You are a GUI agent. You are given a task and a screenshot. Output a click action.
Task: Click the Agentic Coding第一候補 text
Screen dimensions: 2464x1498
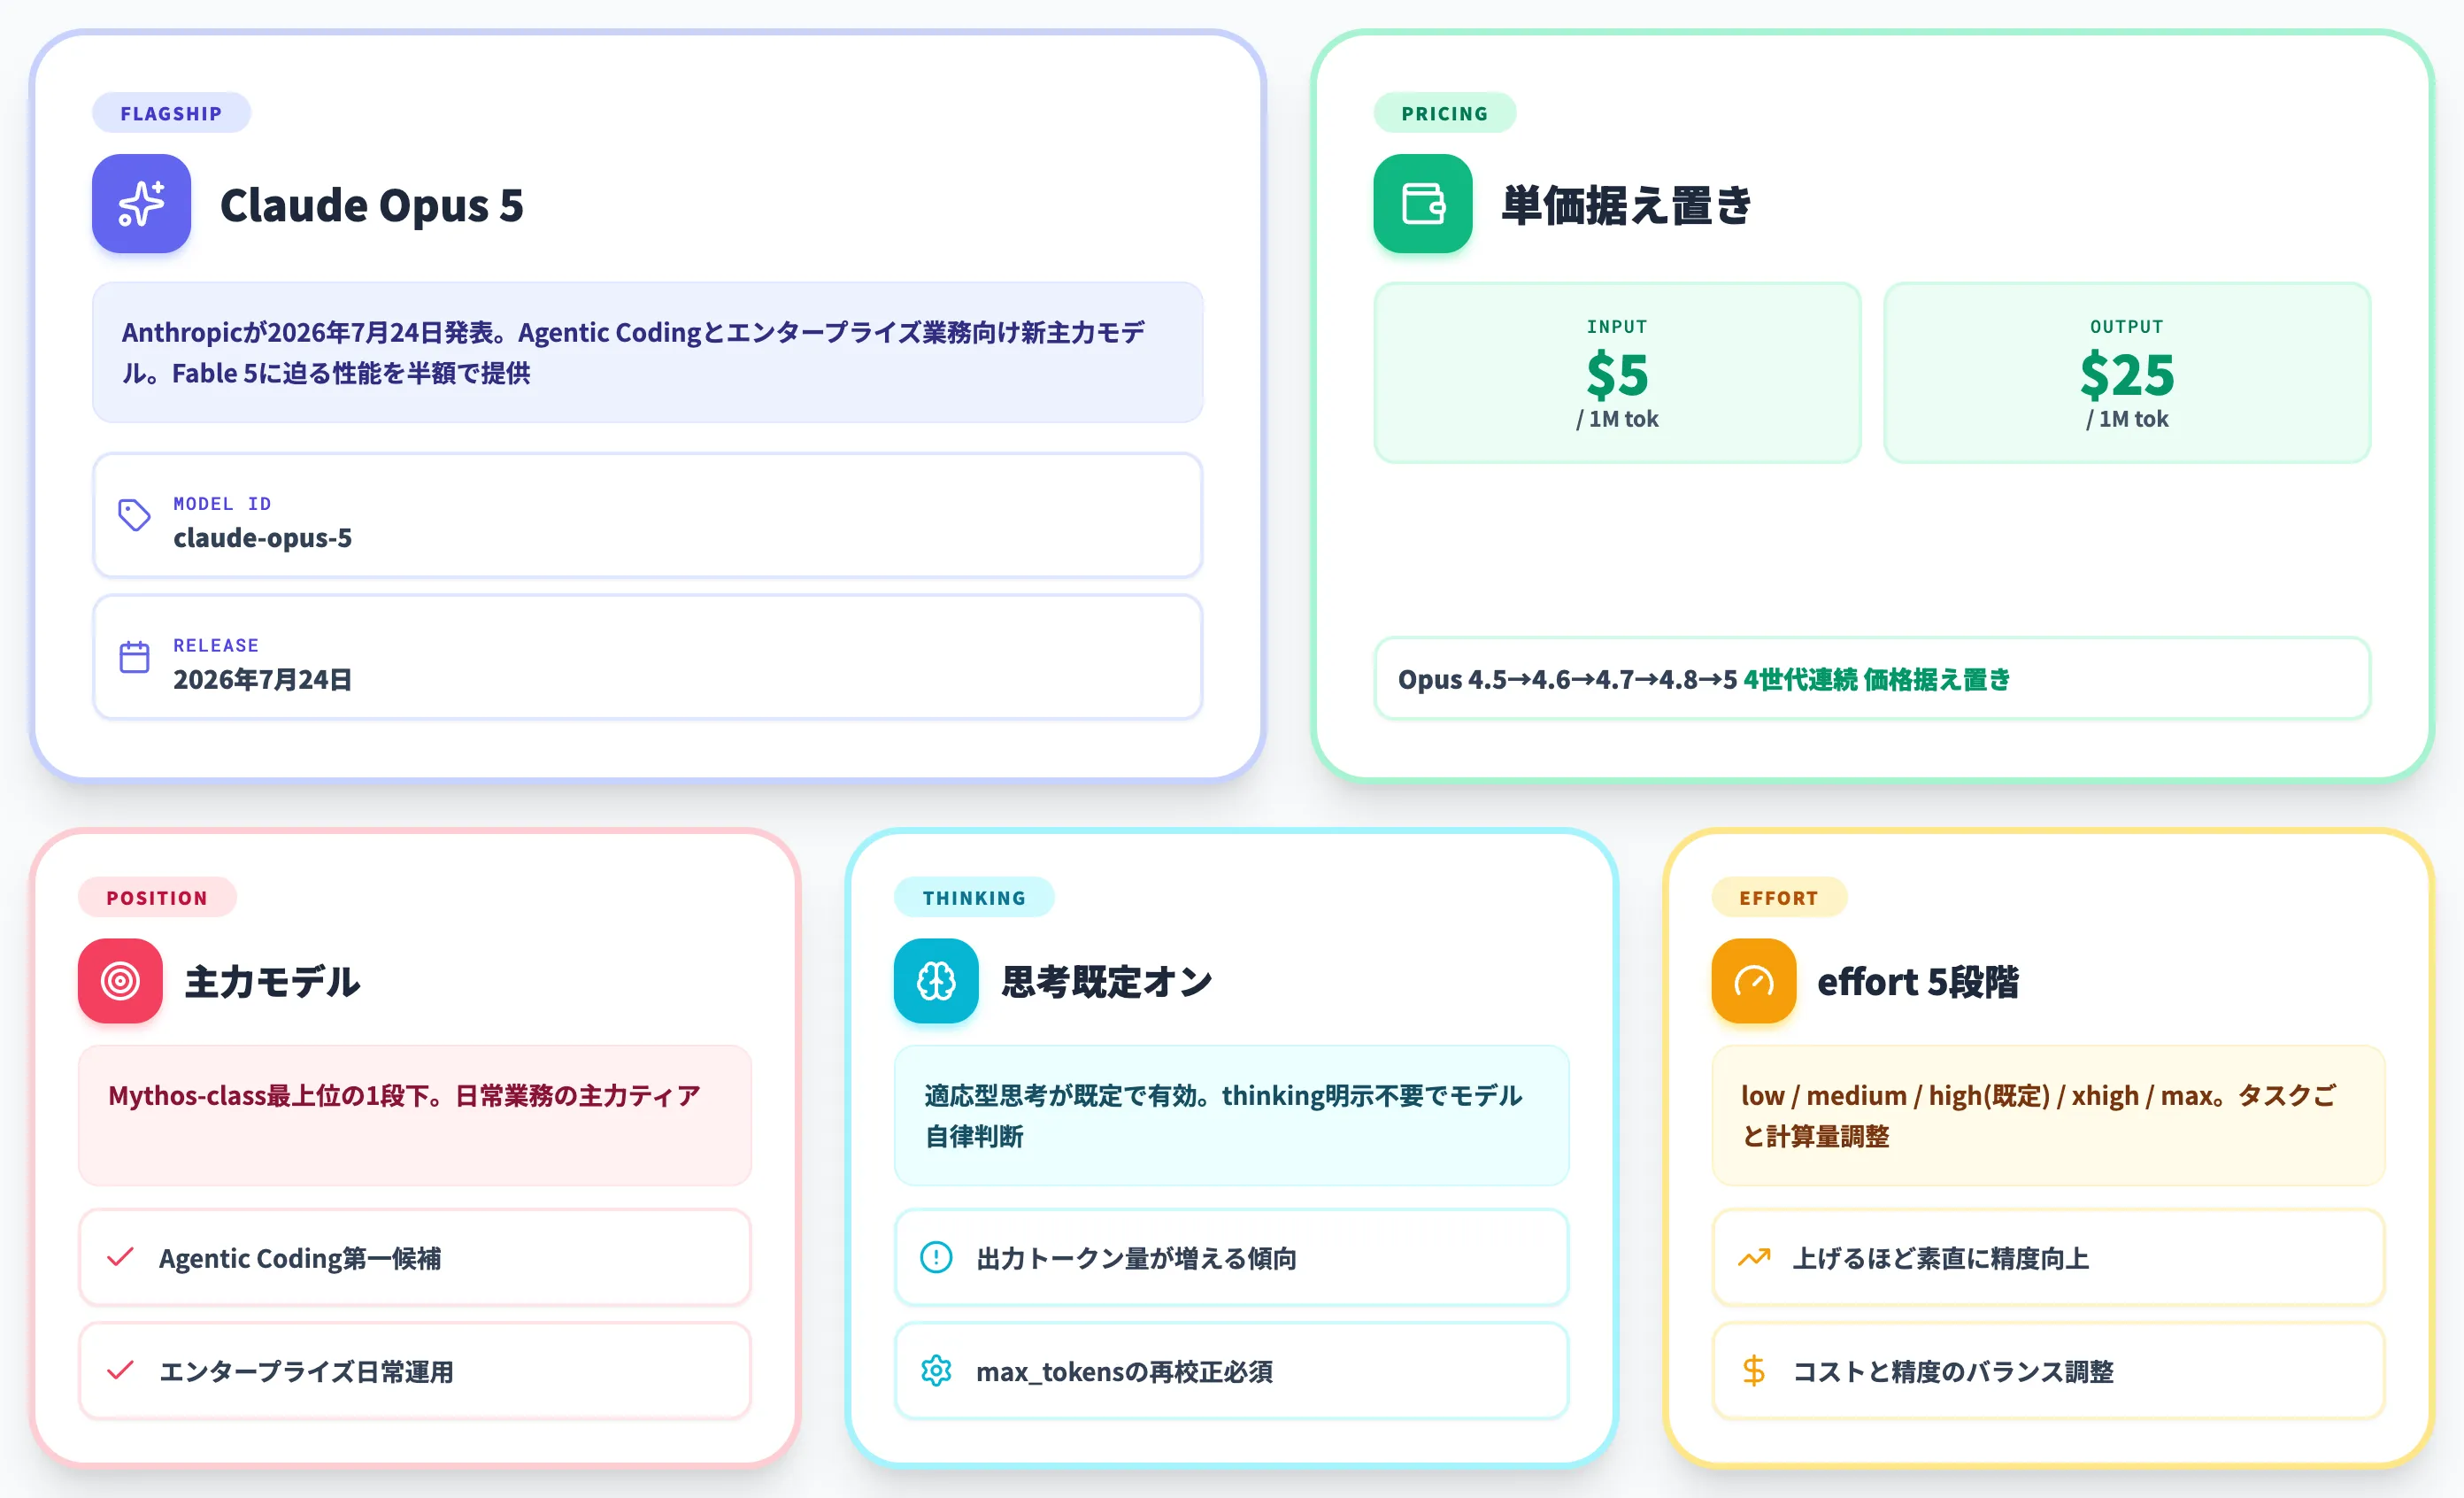tap(300, 1258)
